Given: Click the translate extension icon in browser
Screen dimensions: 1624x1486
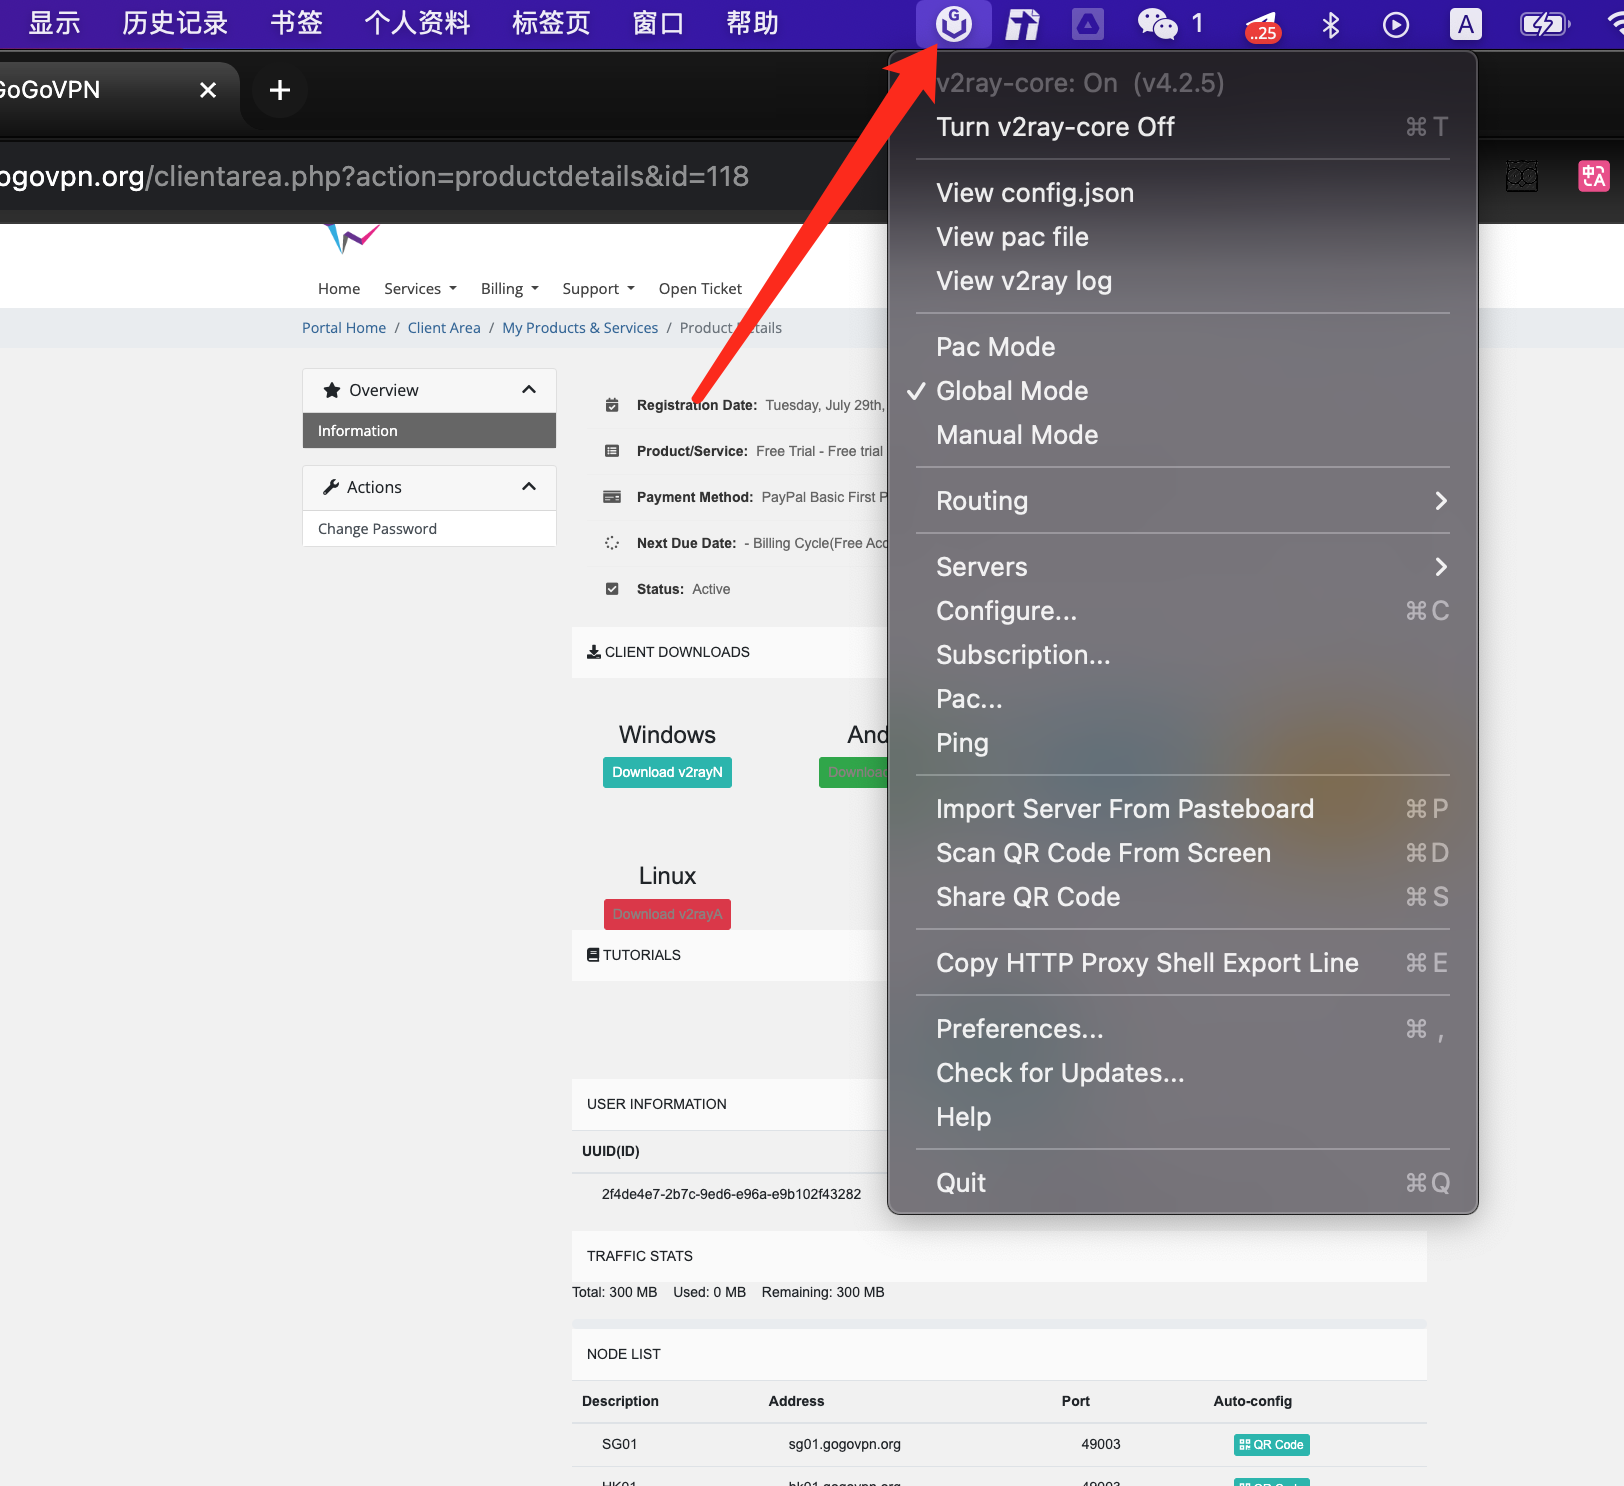Looking at the screenshot, I should (x=1594, y=176).
